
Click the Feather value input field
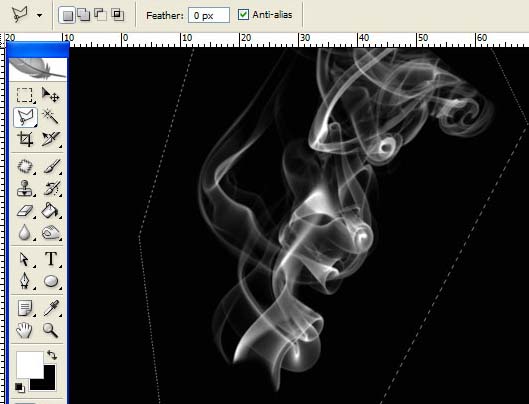(209, 16)
